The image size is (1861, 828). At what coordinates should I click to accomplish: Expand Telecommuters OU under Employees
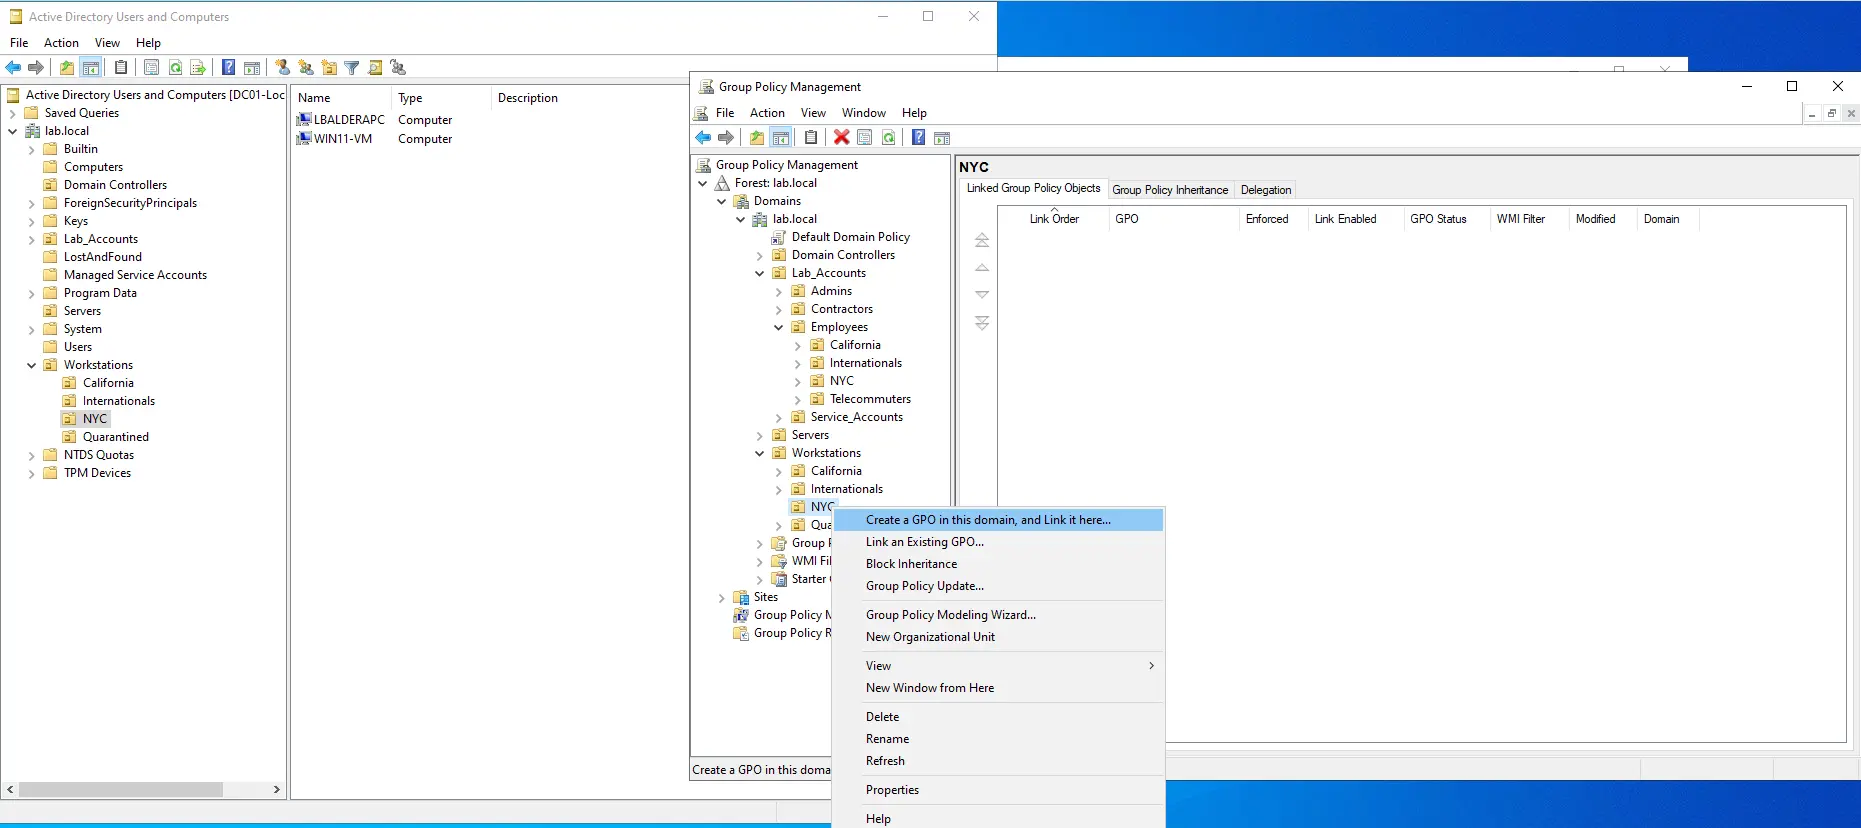pos(798,399)
